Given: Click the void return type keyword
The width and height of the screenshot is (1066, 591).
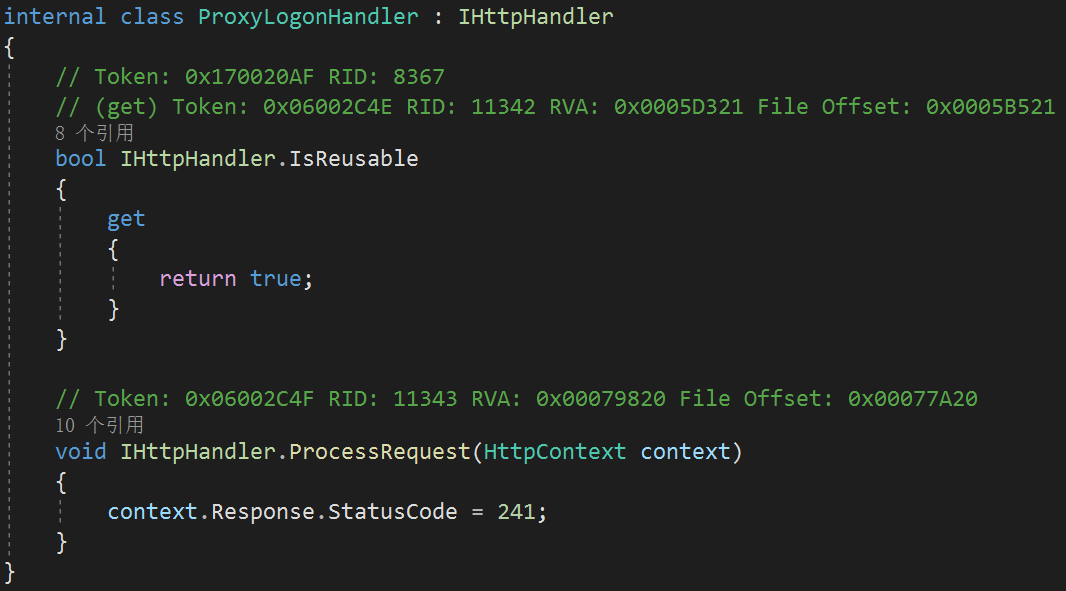Looking at the screenshot, I should tap(81, 452).
